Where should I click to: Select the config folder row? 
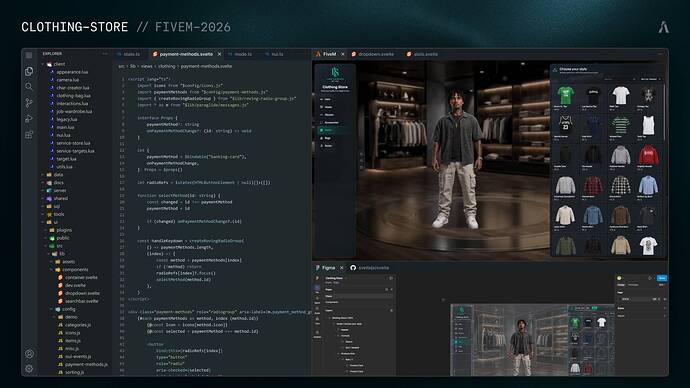point(68,309)
